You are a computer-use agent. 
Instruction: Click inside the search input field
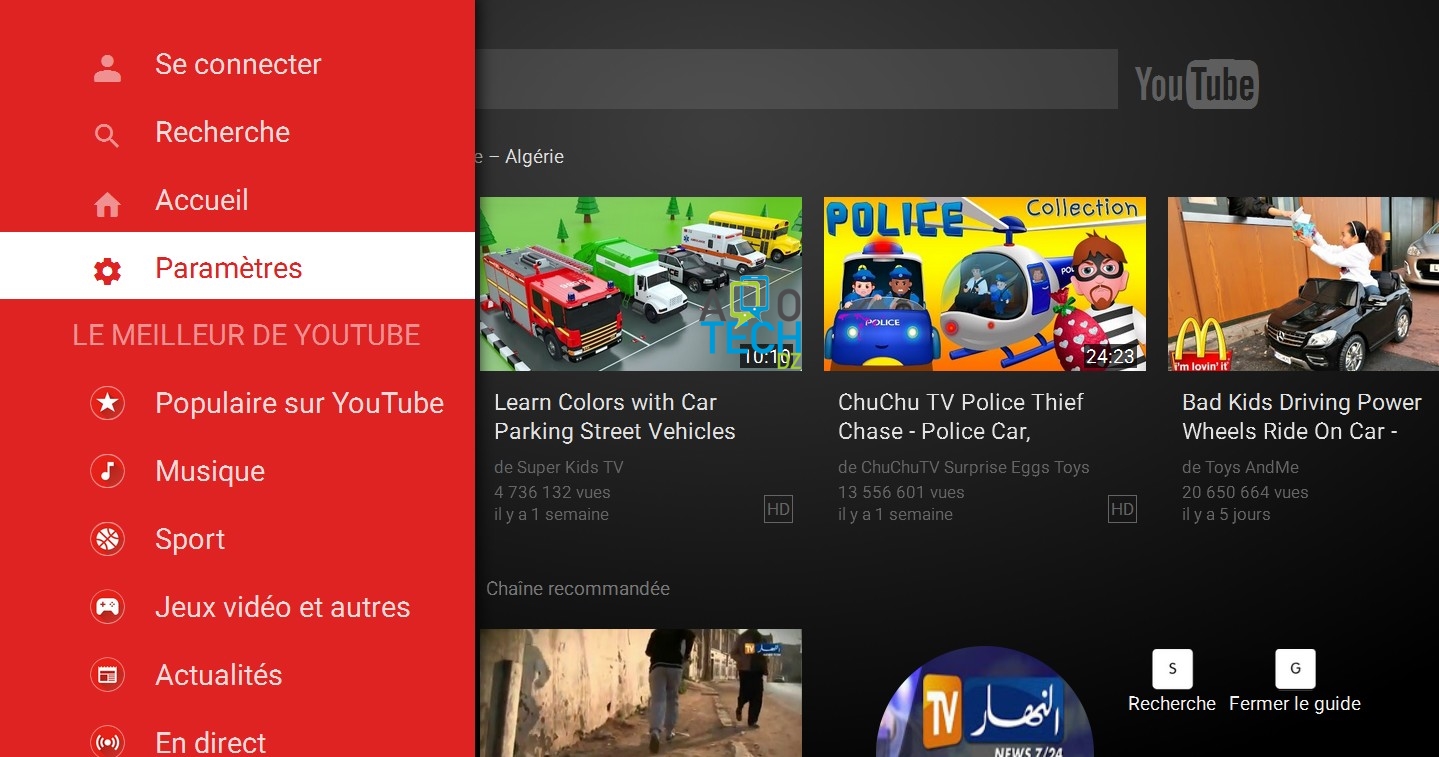click(800, 79)
